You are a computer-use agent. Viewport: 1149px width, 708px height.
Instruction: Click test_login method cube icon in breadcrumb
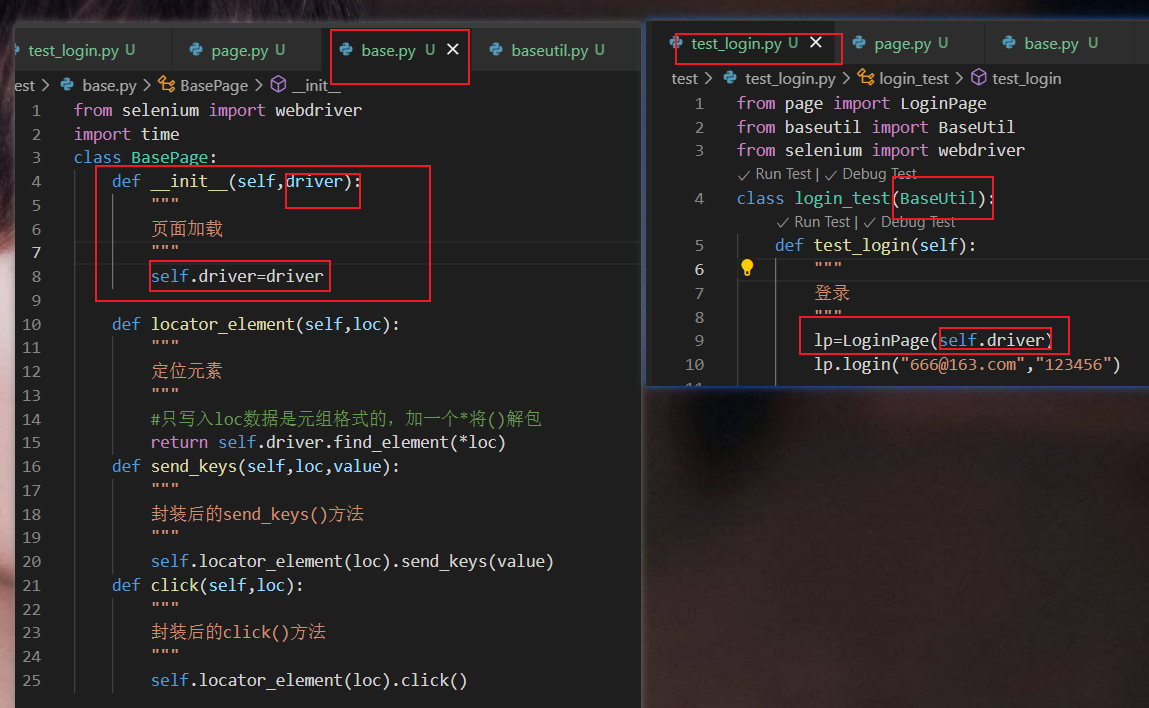pos(978,77)
